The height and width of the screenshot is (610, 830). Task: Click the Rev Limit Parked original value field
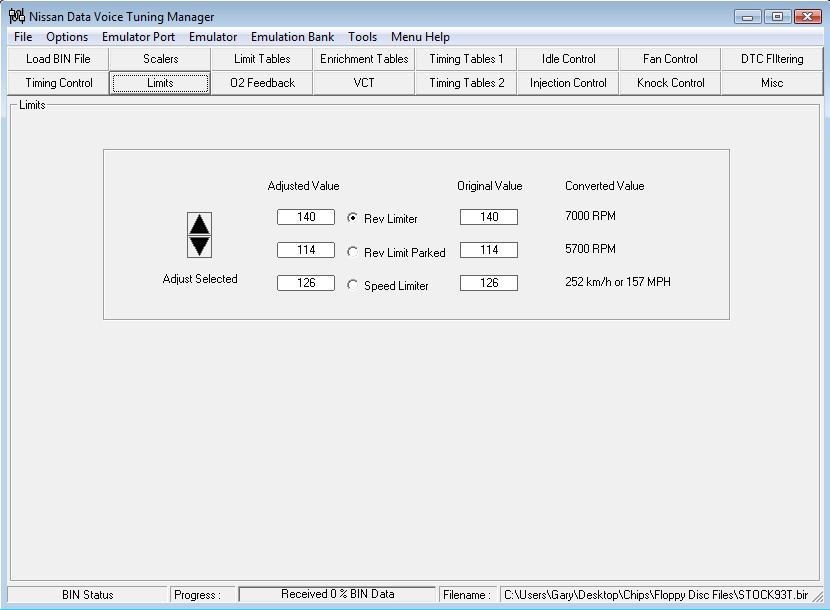coord(488,250)
